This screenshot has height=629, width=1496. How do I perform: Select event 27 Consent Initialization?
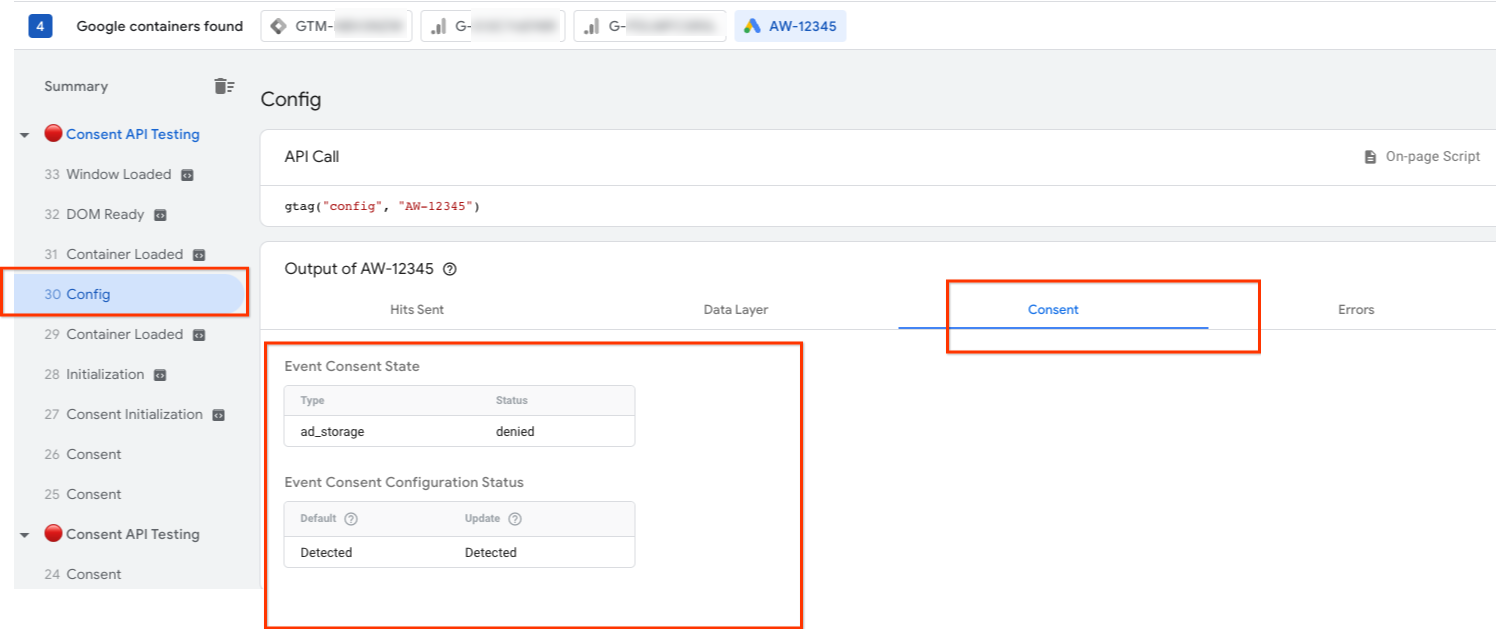[x=134, y=414]
